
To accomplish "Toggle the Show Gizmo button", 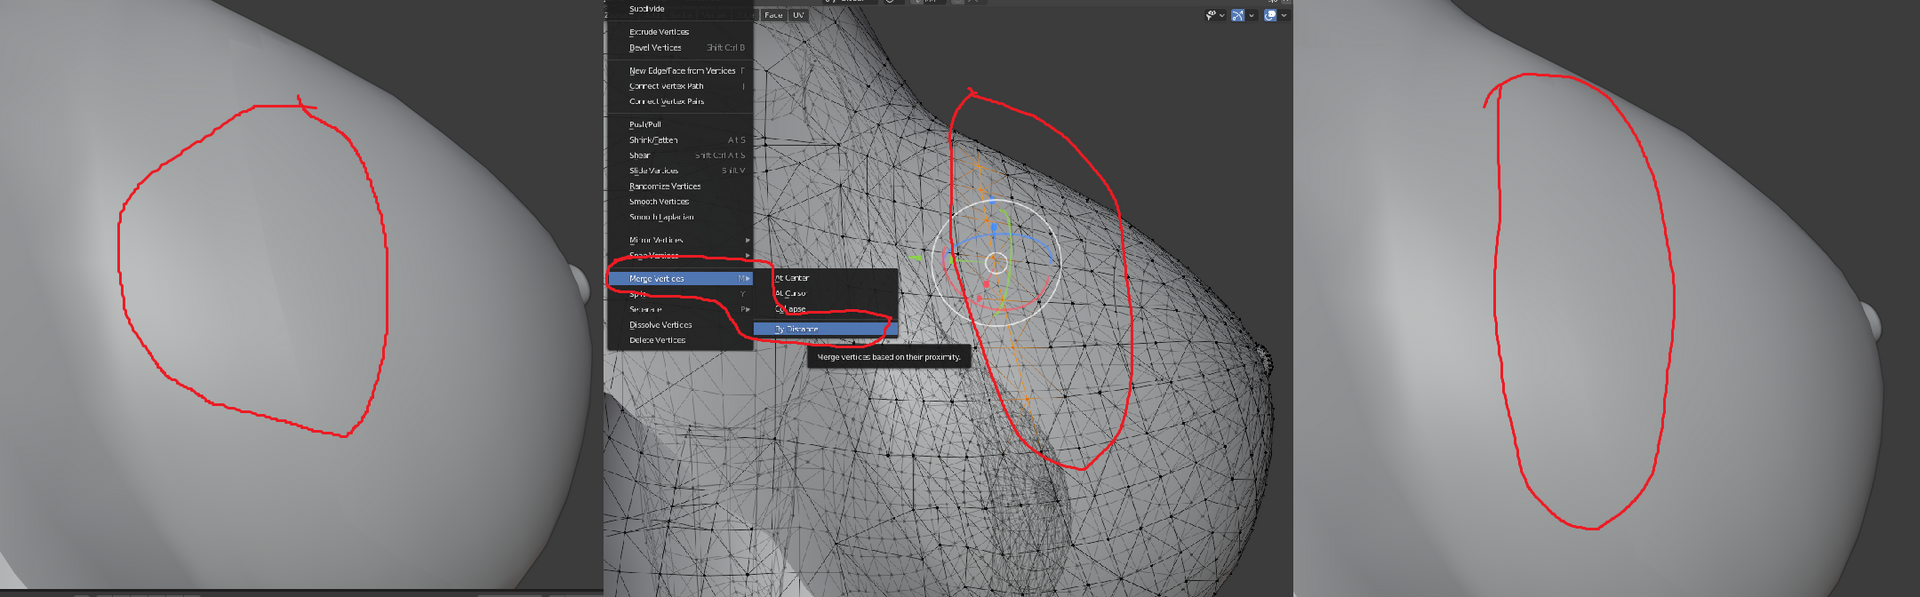I will click(x=1238, y=15).
